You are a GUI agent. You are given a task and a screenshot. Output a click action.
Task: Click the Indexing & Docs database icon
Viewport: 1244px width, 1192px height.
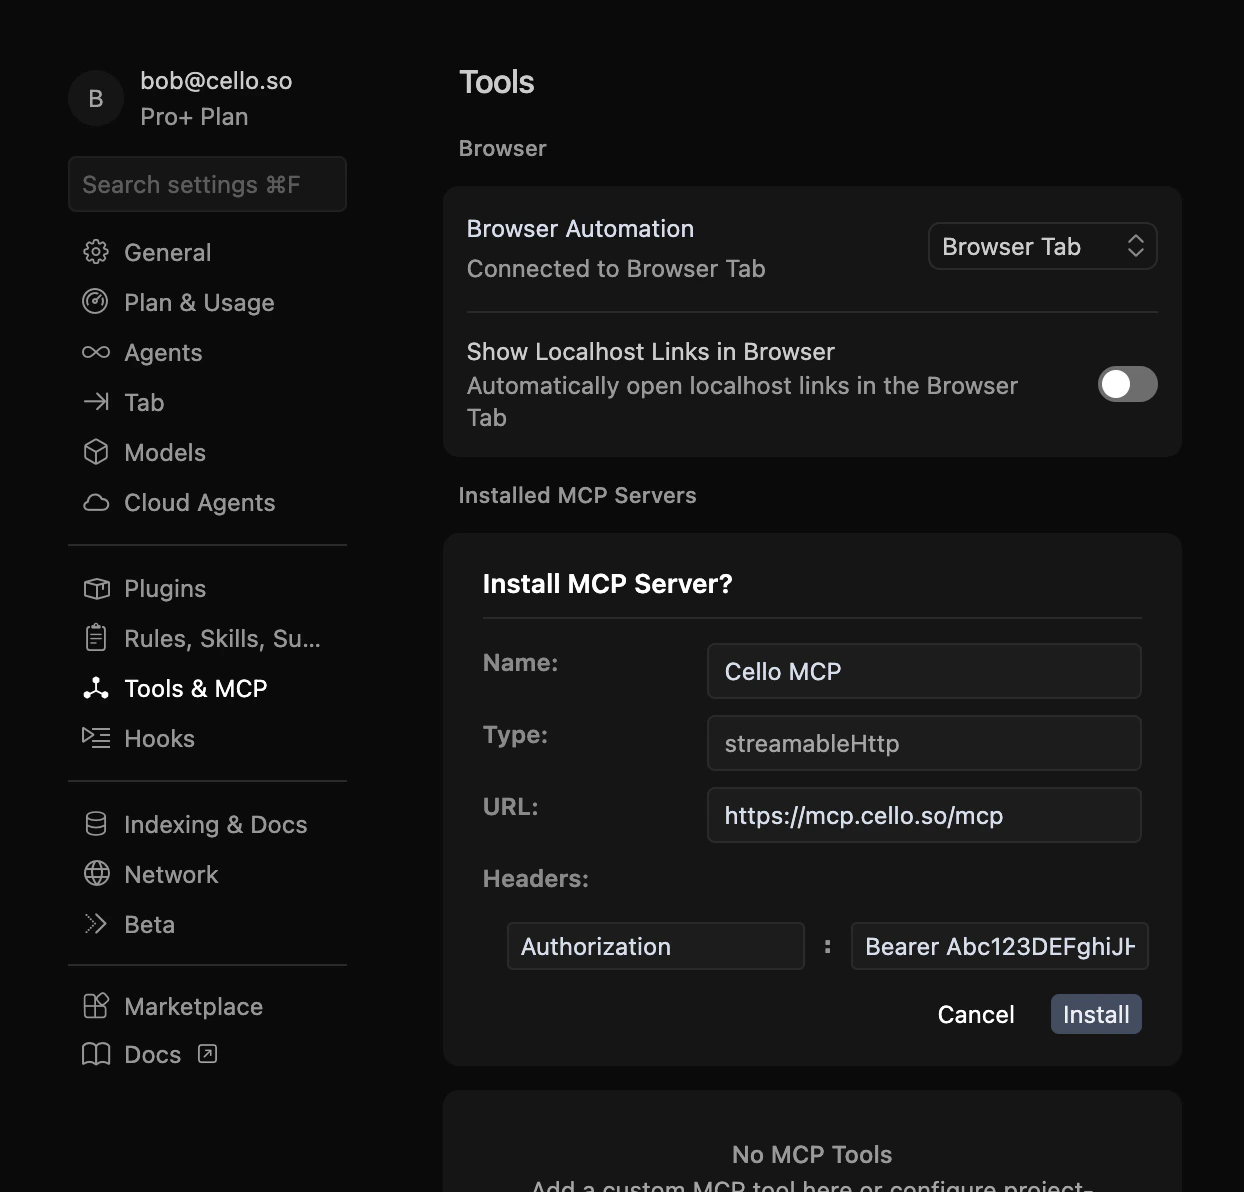pyautogui.click(x=96, y=824)
